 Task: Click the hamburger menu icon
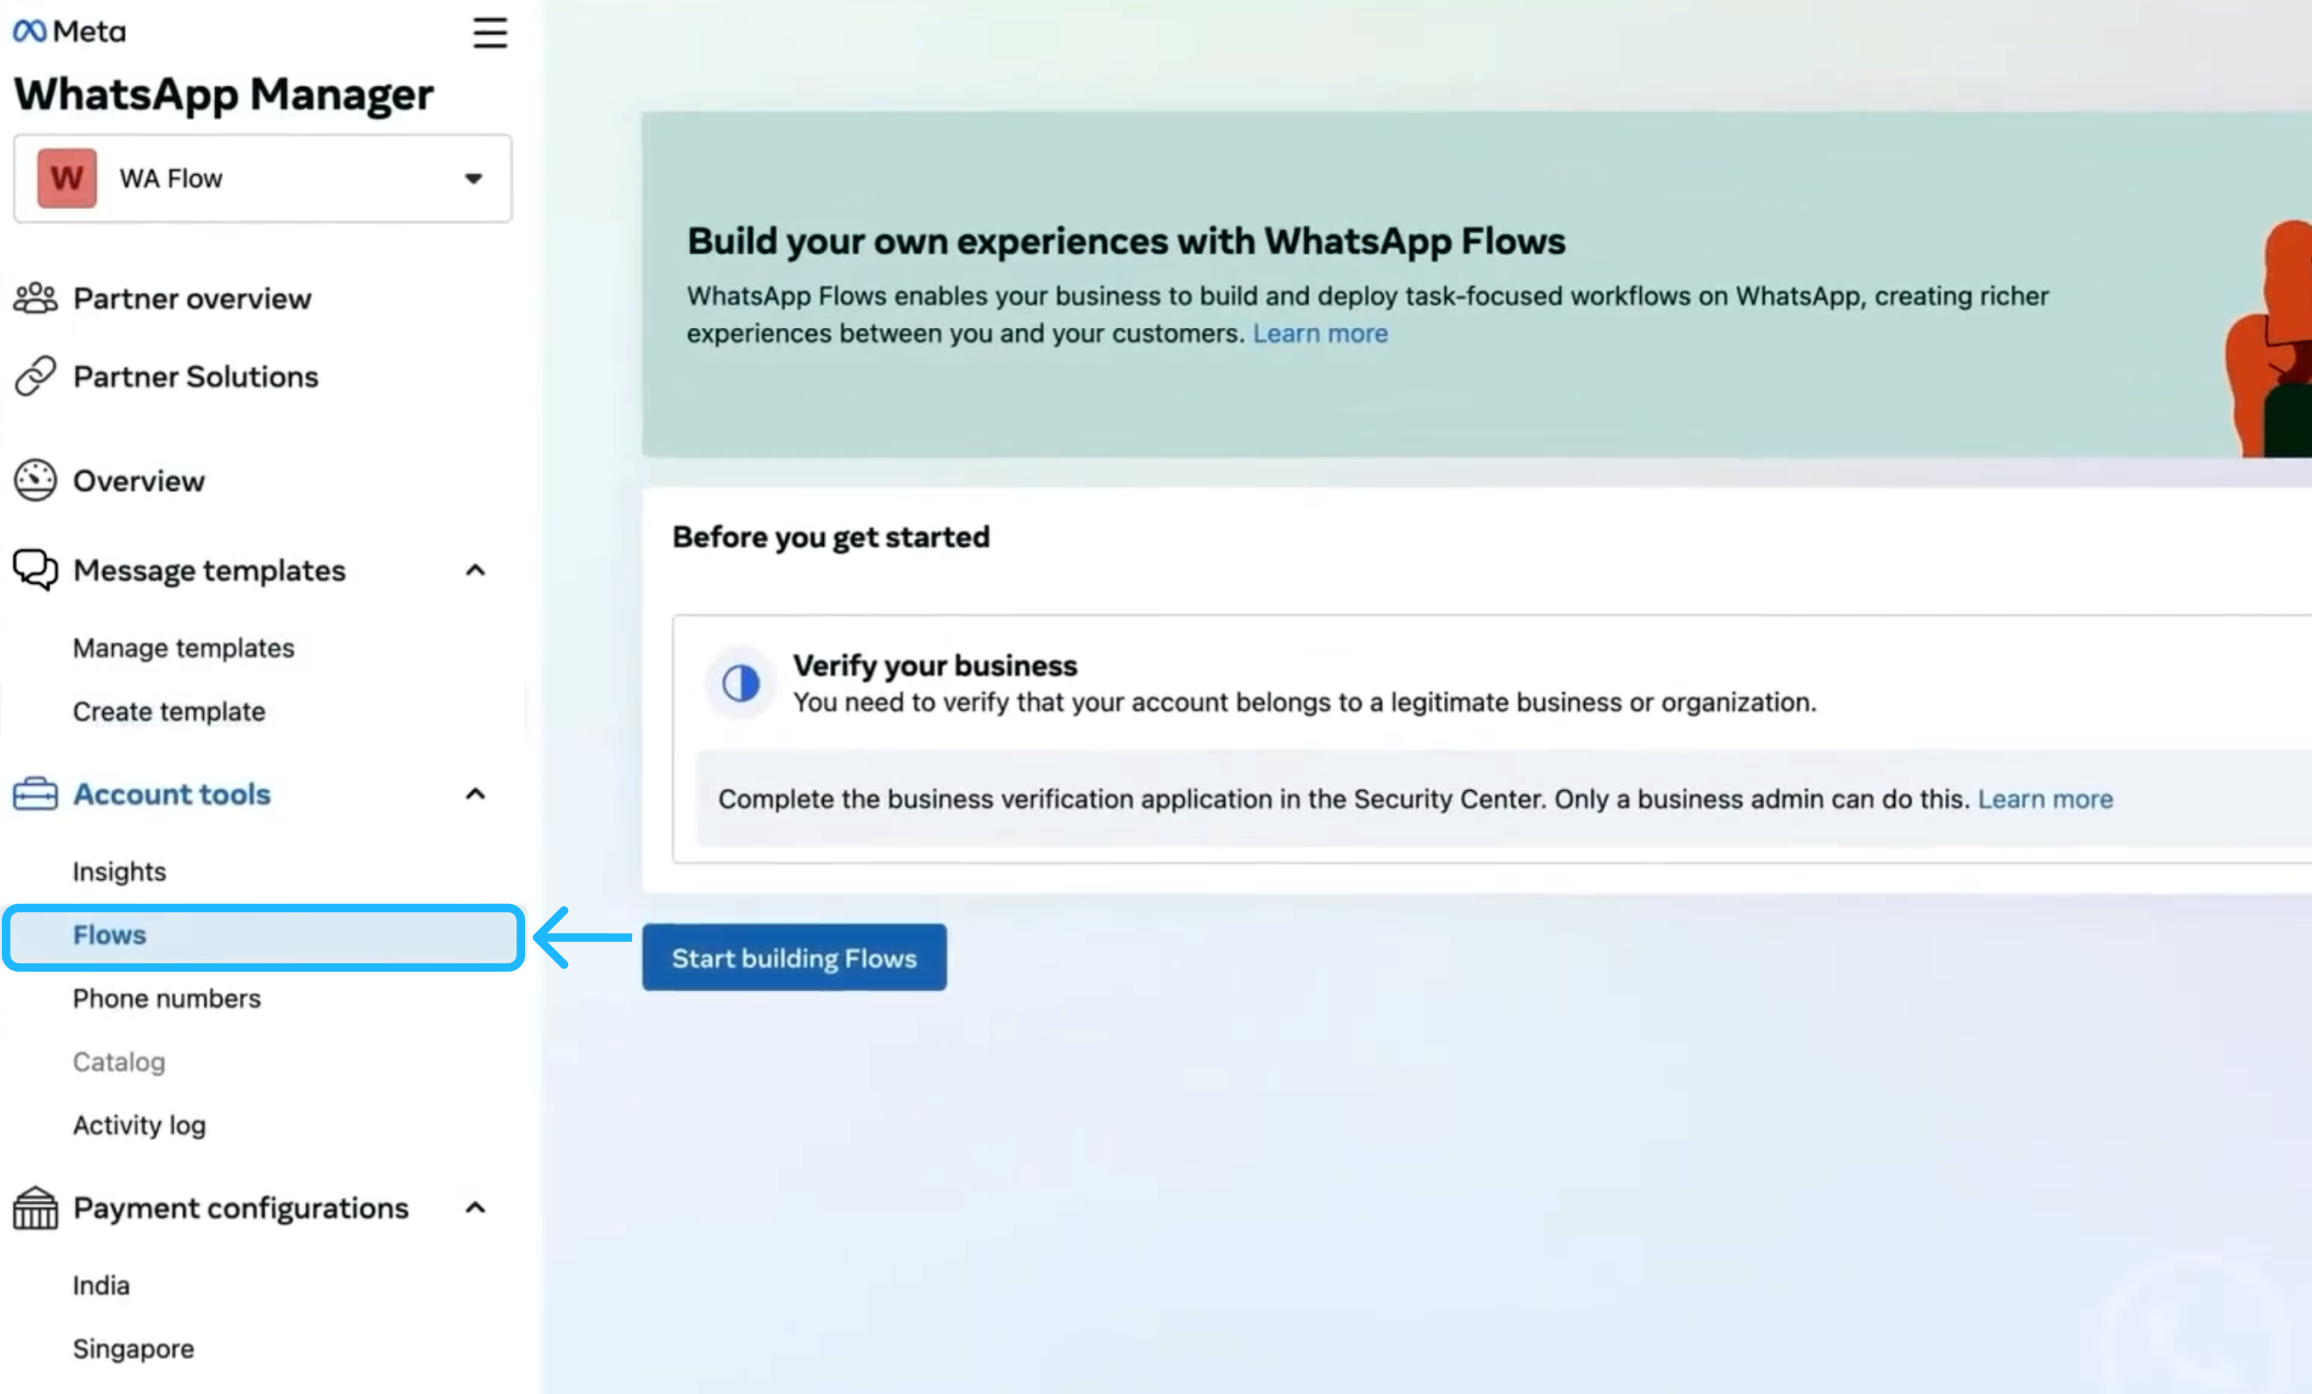pyautogui.click(x=489, y=33)
